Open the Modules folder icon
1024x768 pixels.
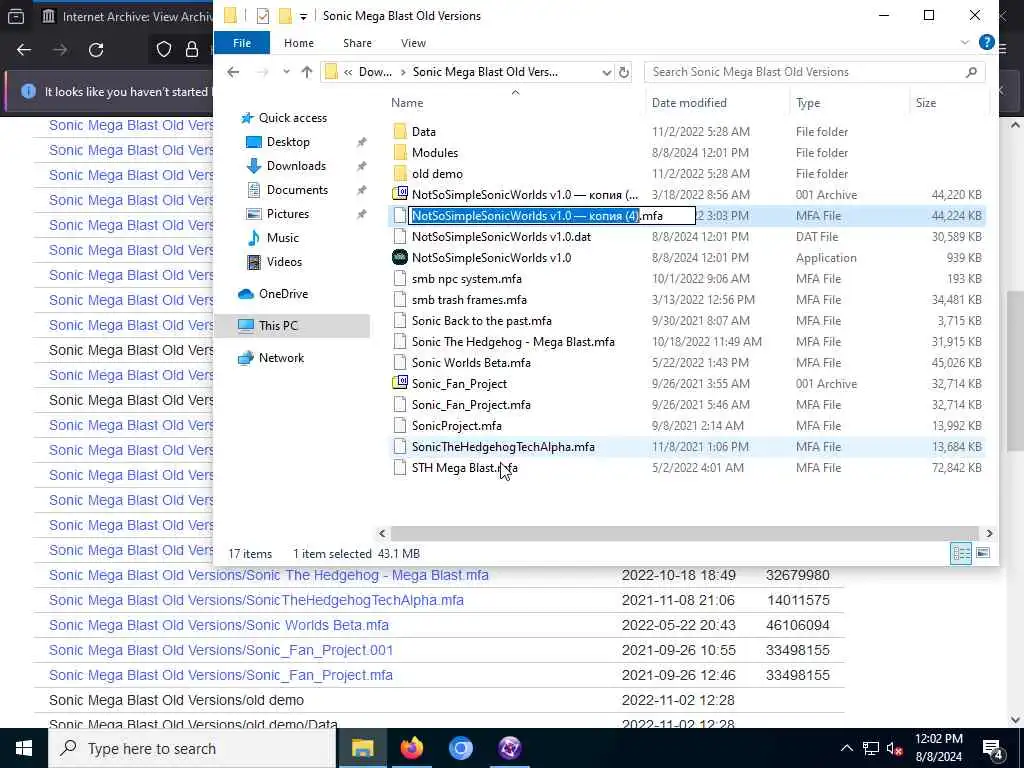click(400, 152)
